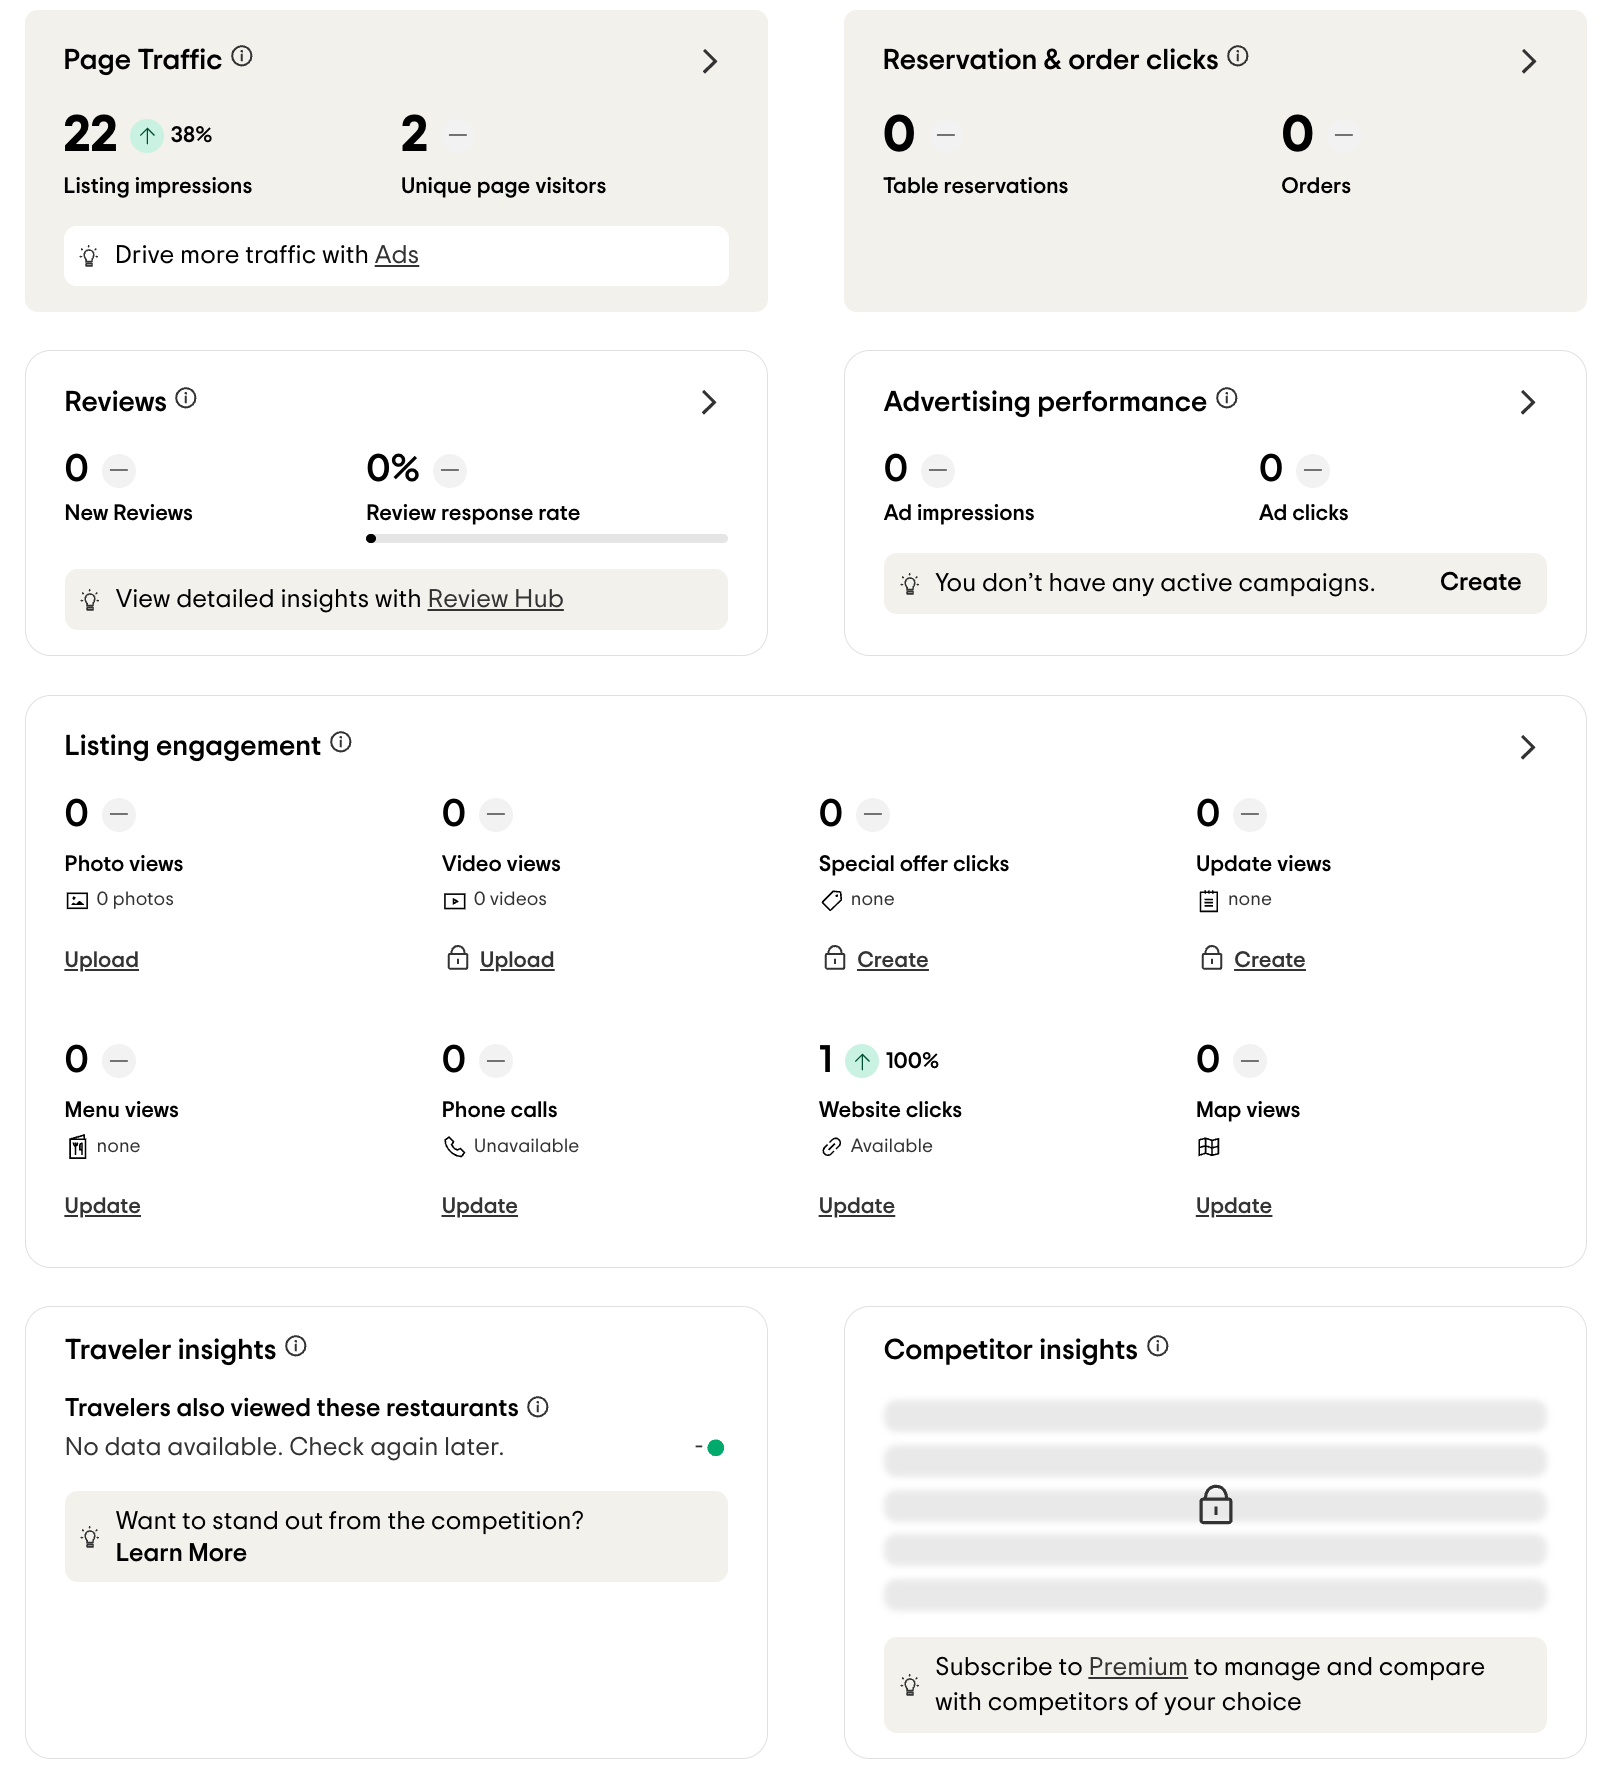Image resolution: width=1612 pixels, height=1776 pixels.
Task: Click the Review response rate progress bar
Action: [x=546, y=538]
